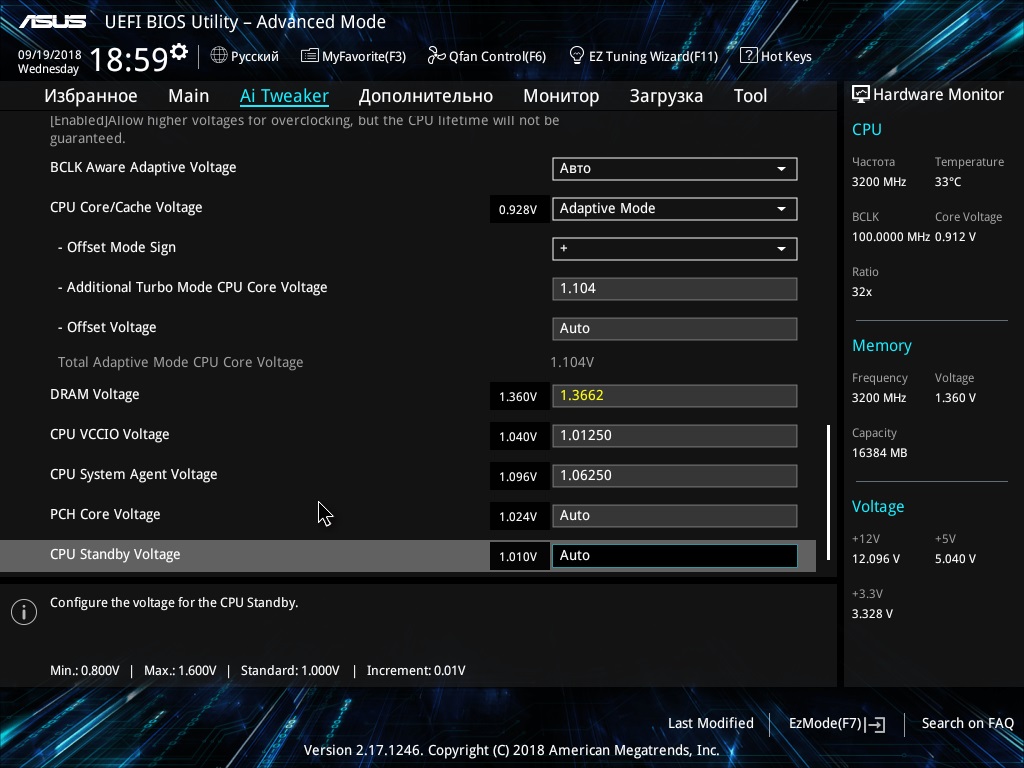Select the CPU System Agent Voltage label

(x=134, y=475)
